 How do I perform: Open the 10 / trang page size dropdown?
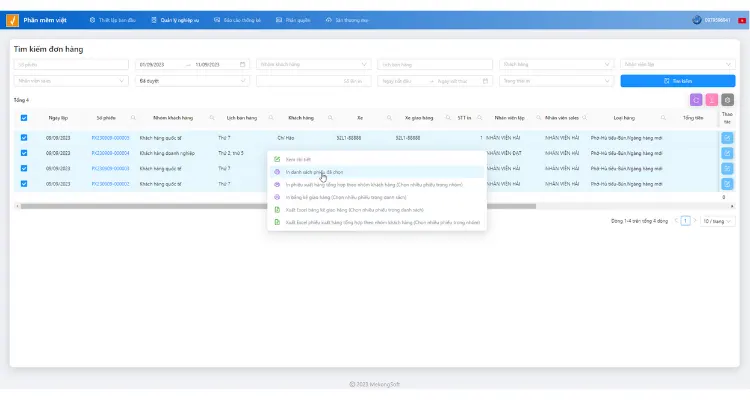tap(718, 221)
